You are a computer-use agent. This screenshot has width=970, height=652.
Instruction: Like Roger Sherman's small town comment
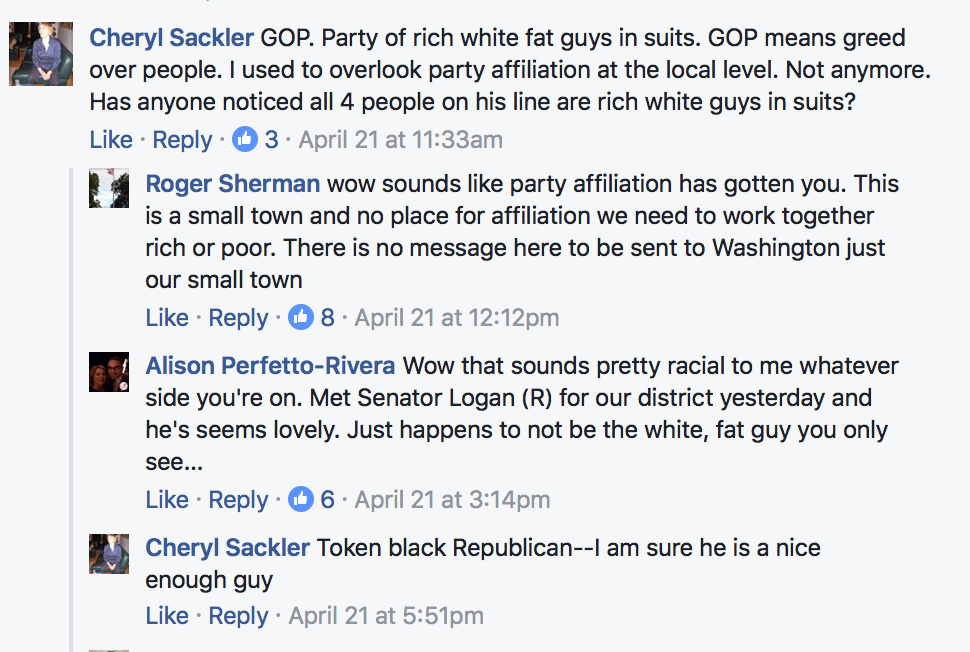coord(167,318)
